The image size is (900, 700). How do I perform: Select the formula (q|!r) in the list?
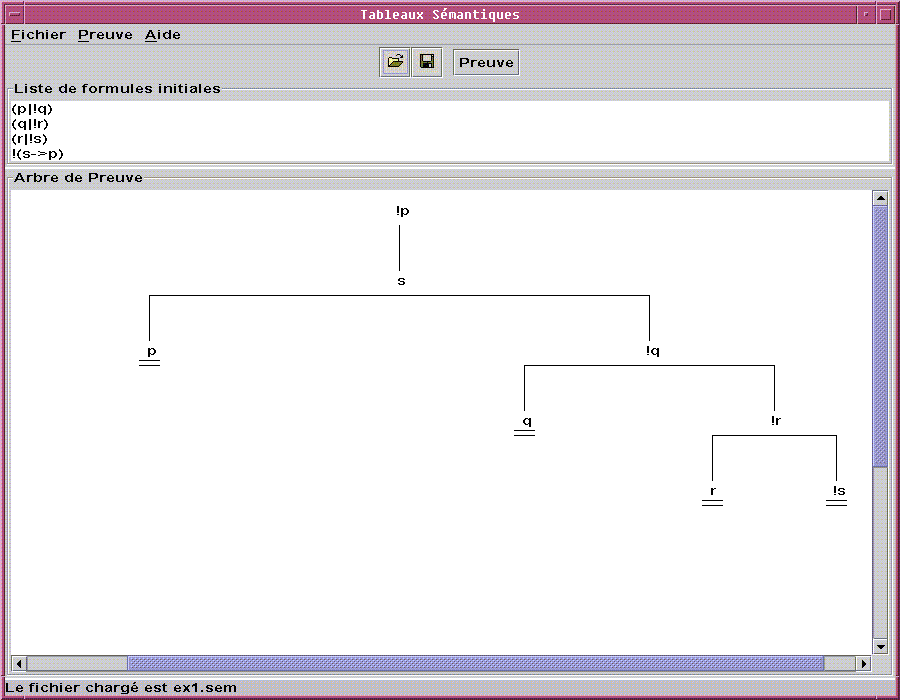coord(30,123)
